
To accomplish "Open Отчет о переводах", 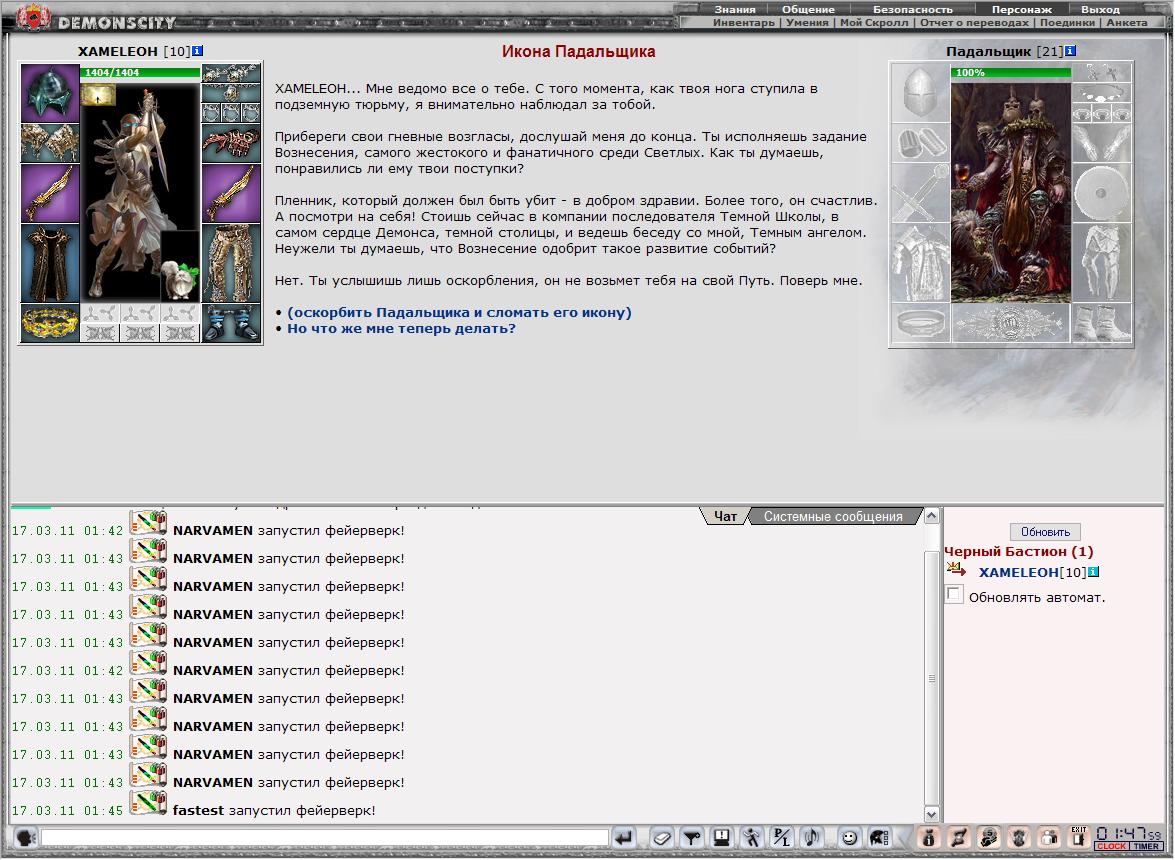I will point(974,22).
